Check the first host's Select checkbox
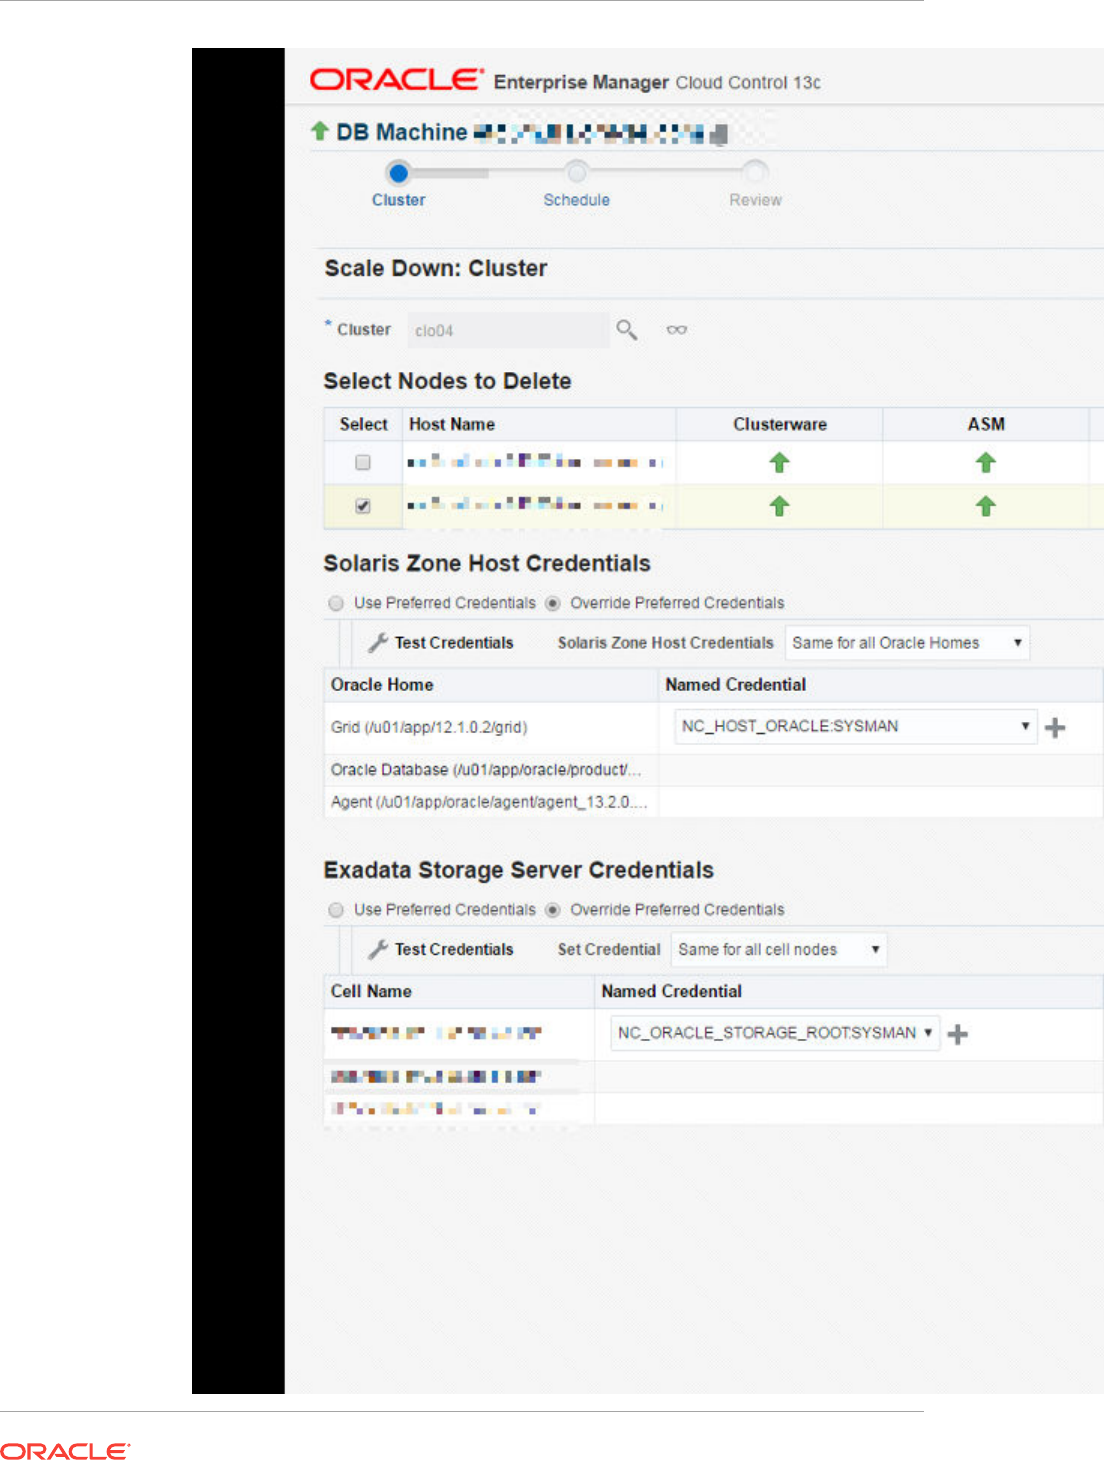 tap(363, 463)
